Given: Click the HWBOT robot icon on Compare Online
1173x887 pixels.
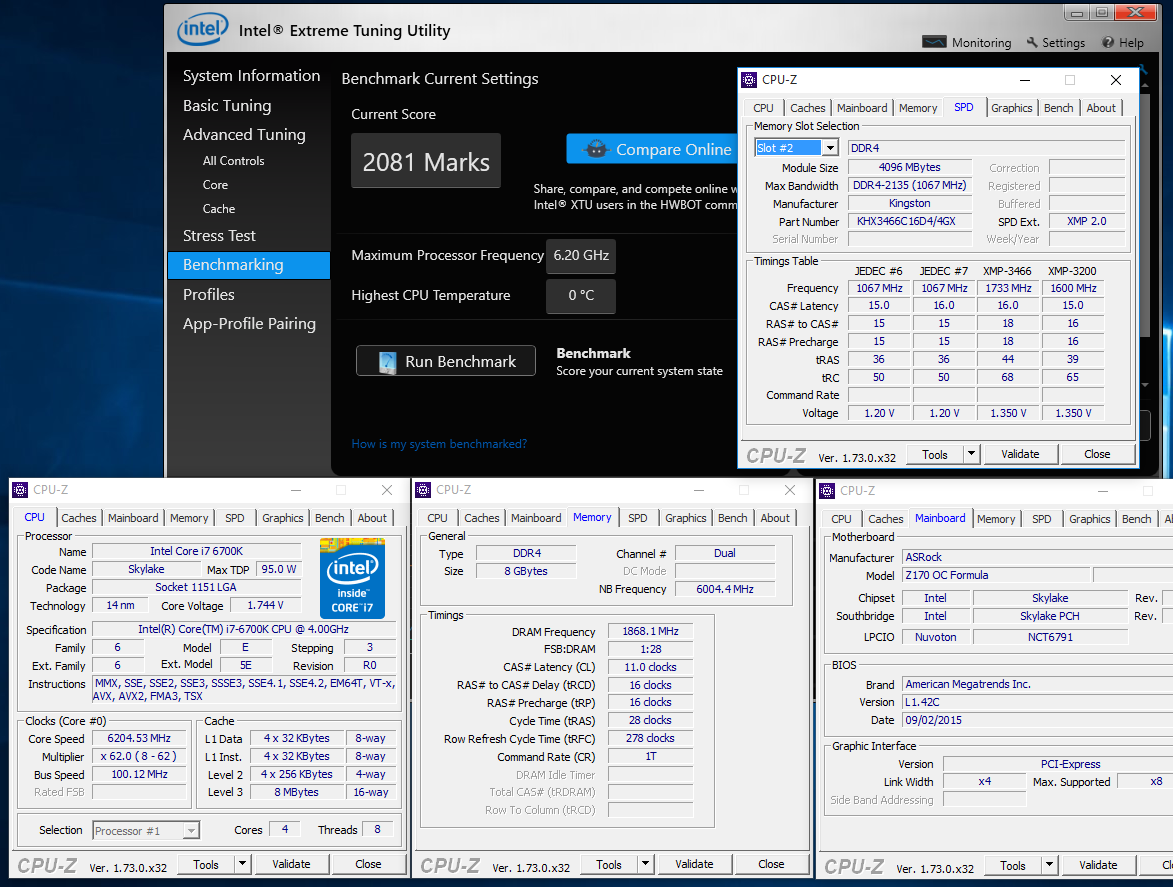Looking at the screenshot, I should [x=596, y=149].
